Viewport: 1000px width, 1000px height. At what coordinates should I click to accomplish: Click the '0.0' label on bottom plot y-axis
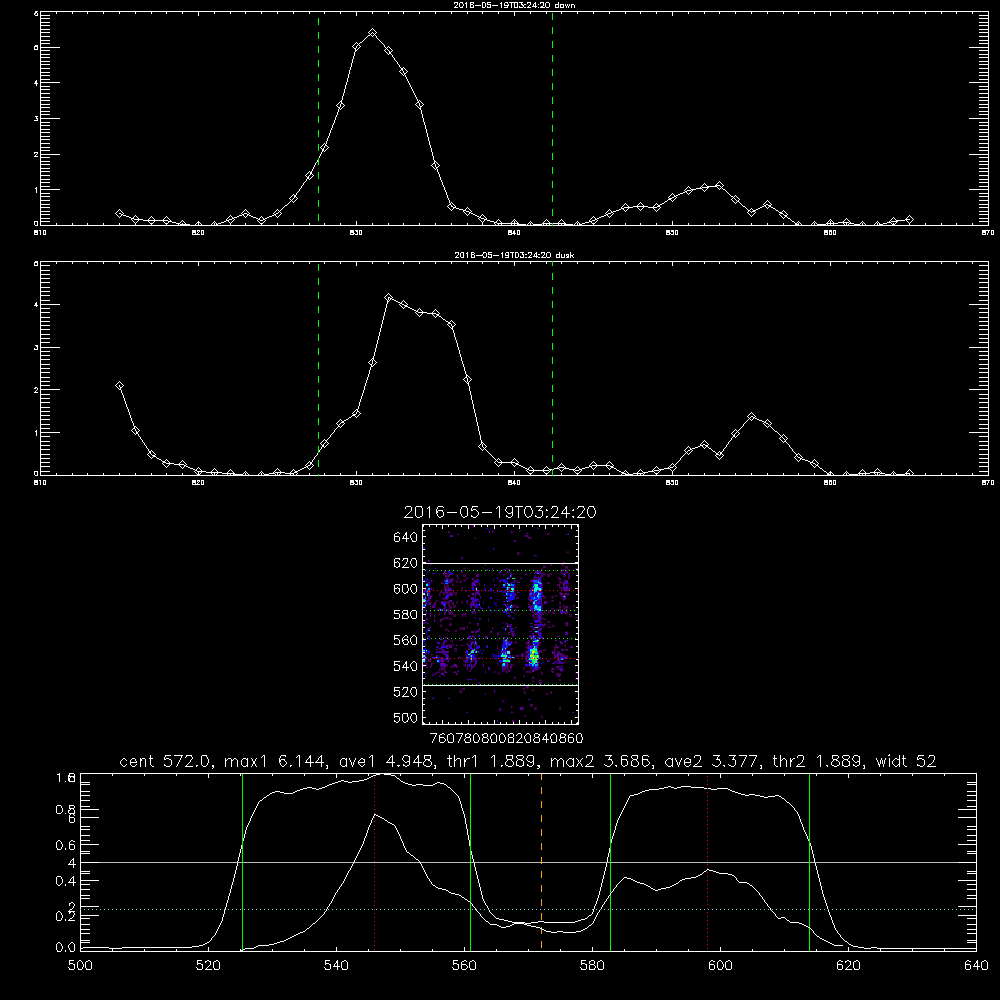66,948
